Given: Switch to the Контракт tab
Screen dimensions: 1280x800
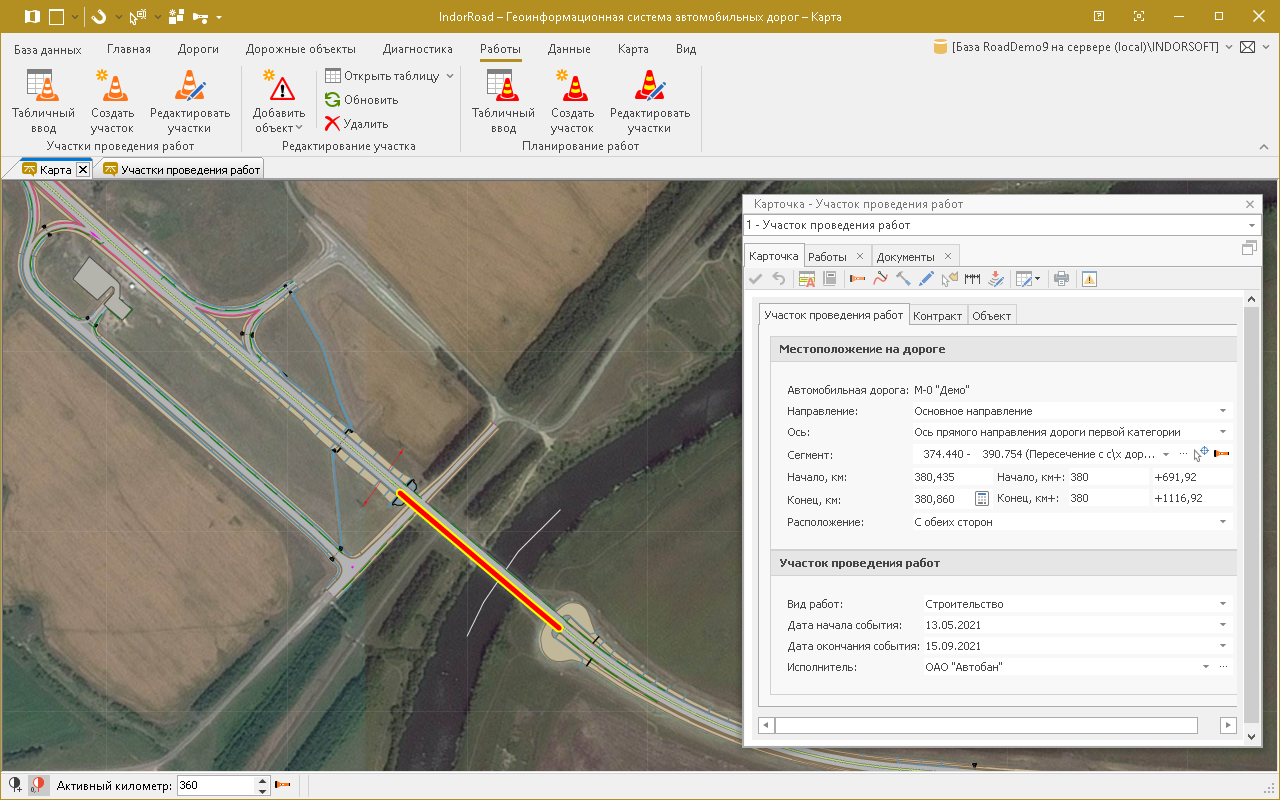Looking at the screenshot, I should 937,316.
